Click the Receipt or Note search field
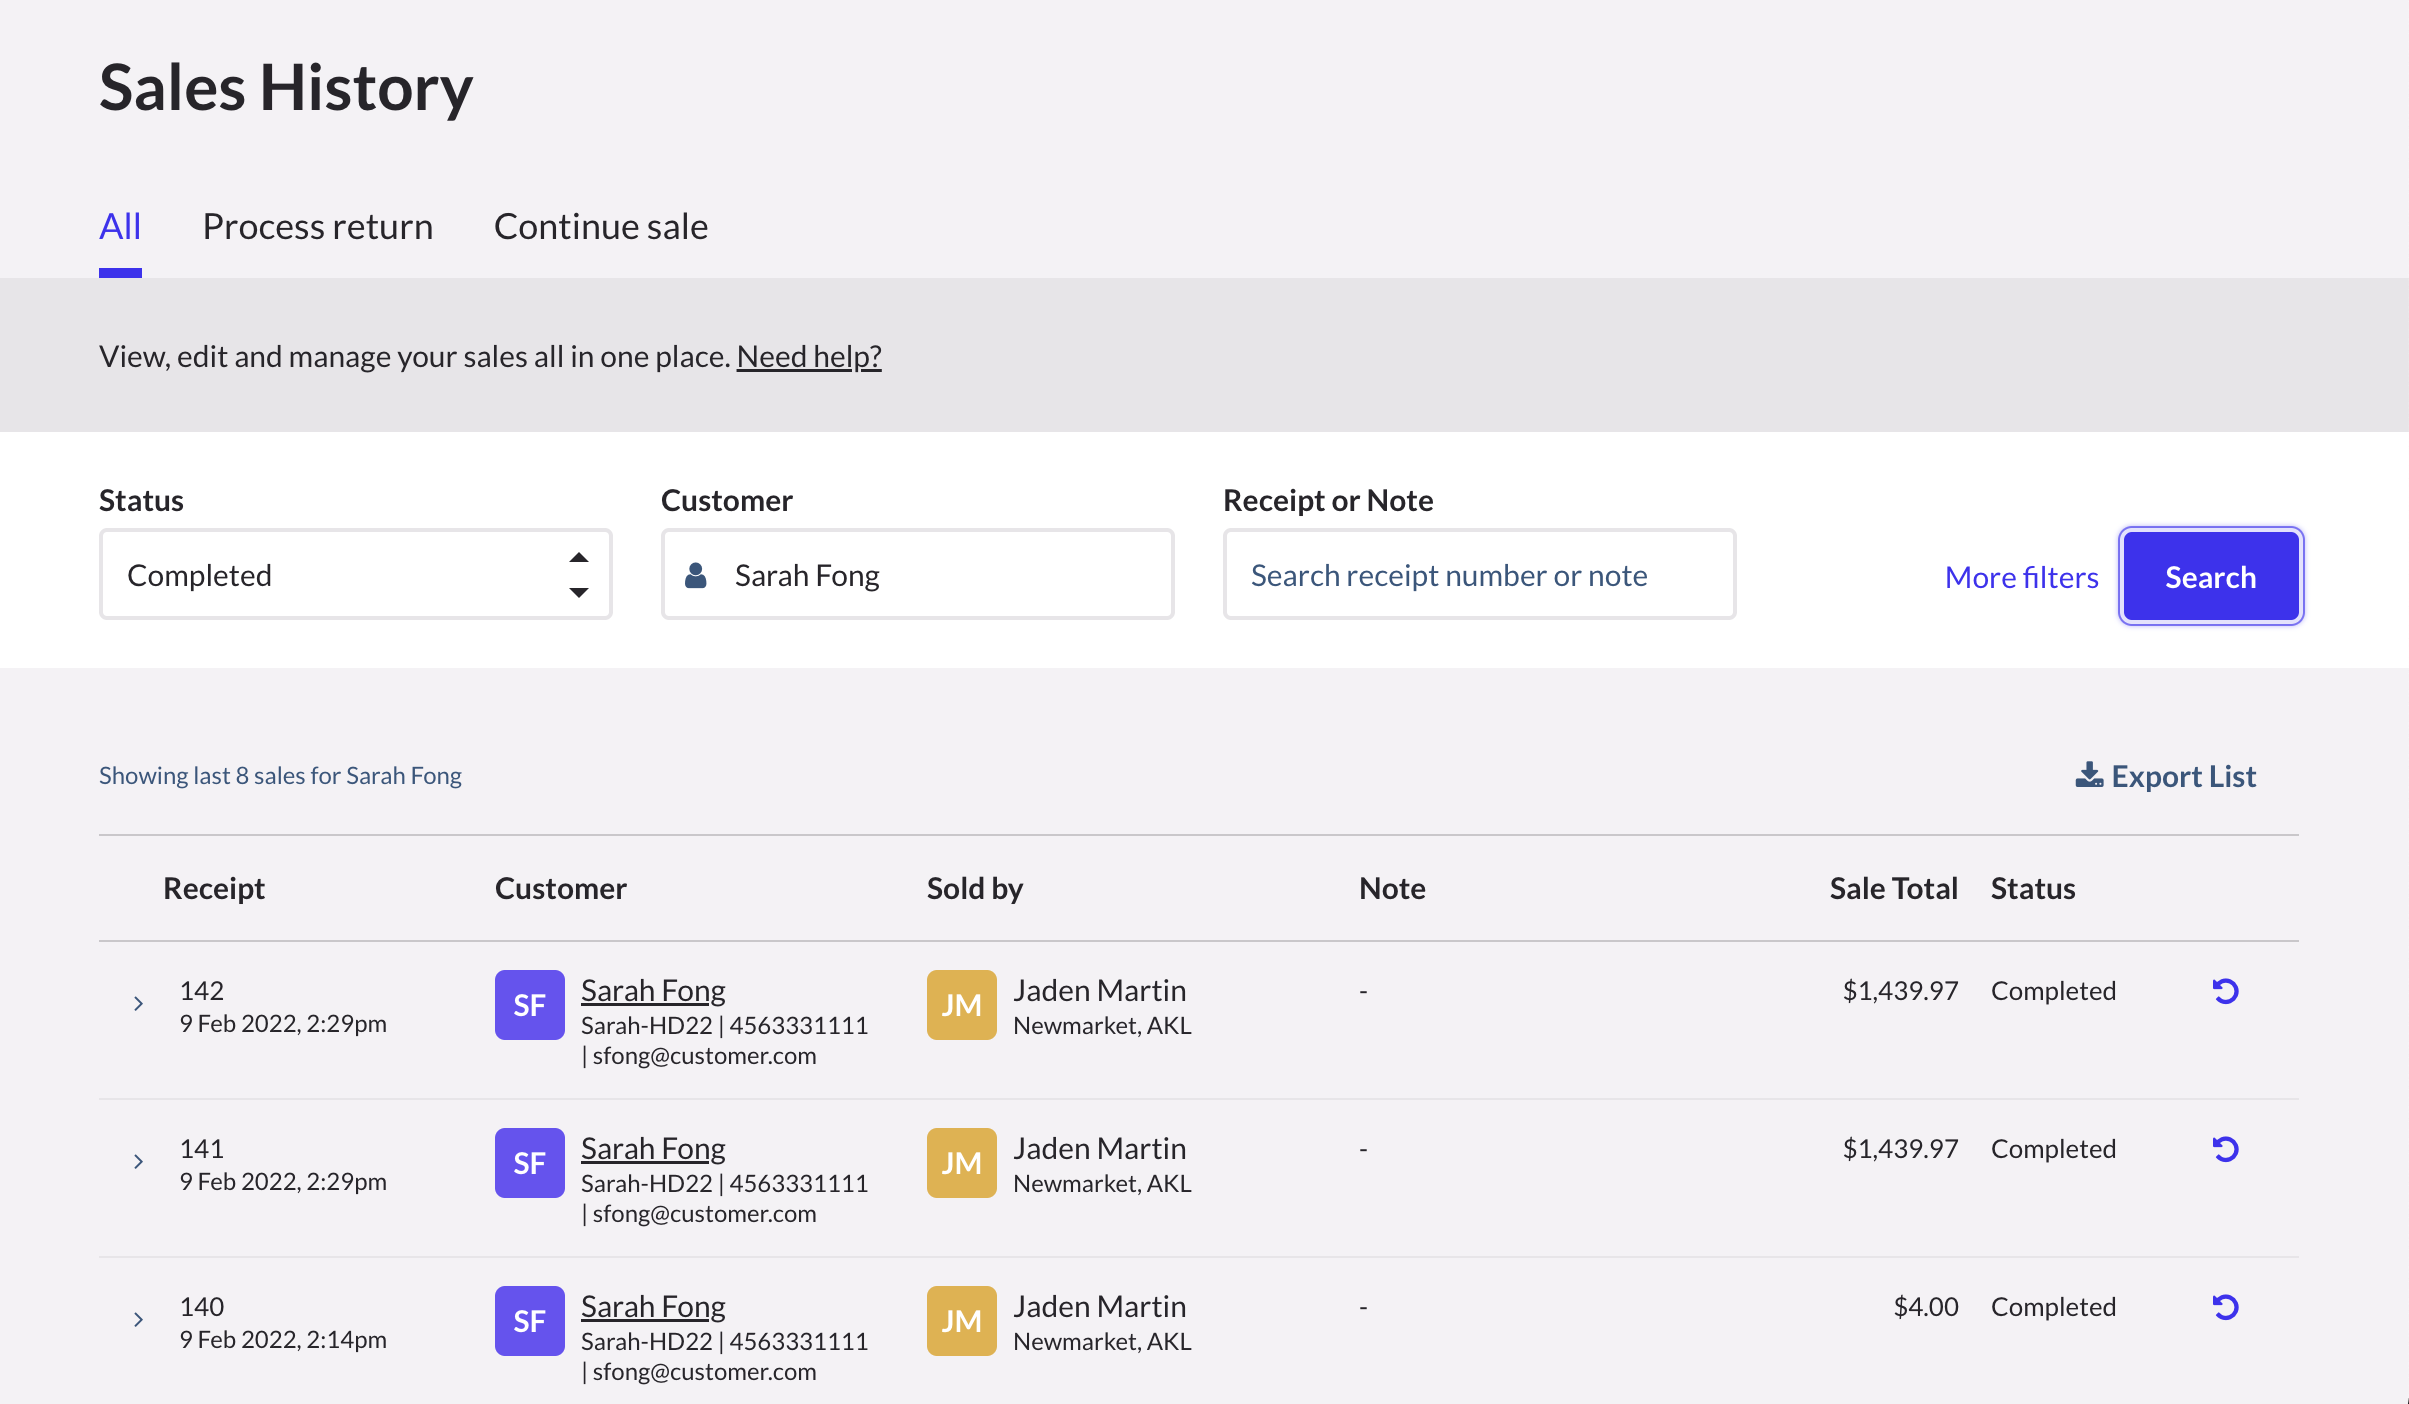Image resolution: width=2409 pixels, height=1404 pixels. (x=1480, y=575)
